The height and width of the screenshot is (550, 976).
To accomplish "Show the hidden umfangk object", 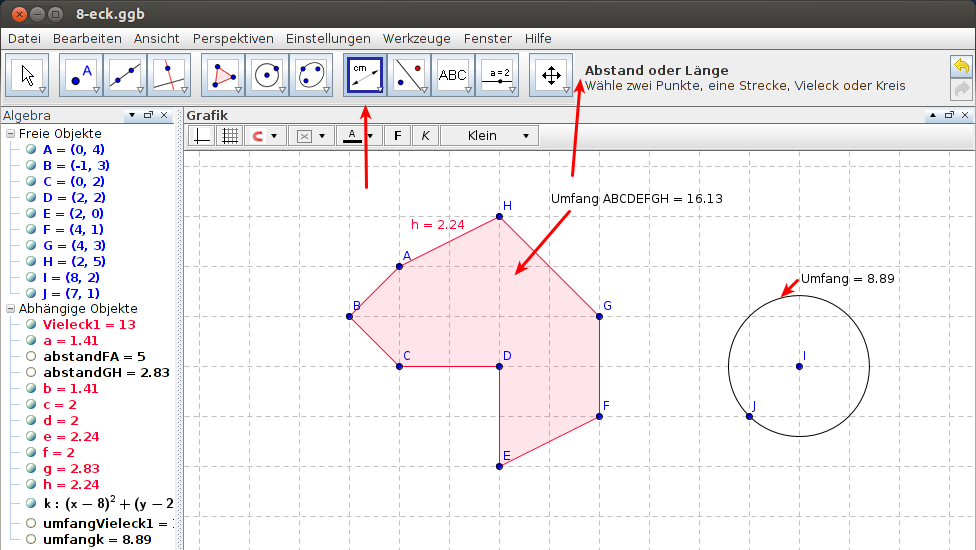I will pyautogui.click(x=31, y=540).
